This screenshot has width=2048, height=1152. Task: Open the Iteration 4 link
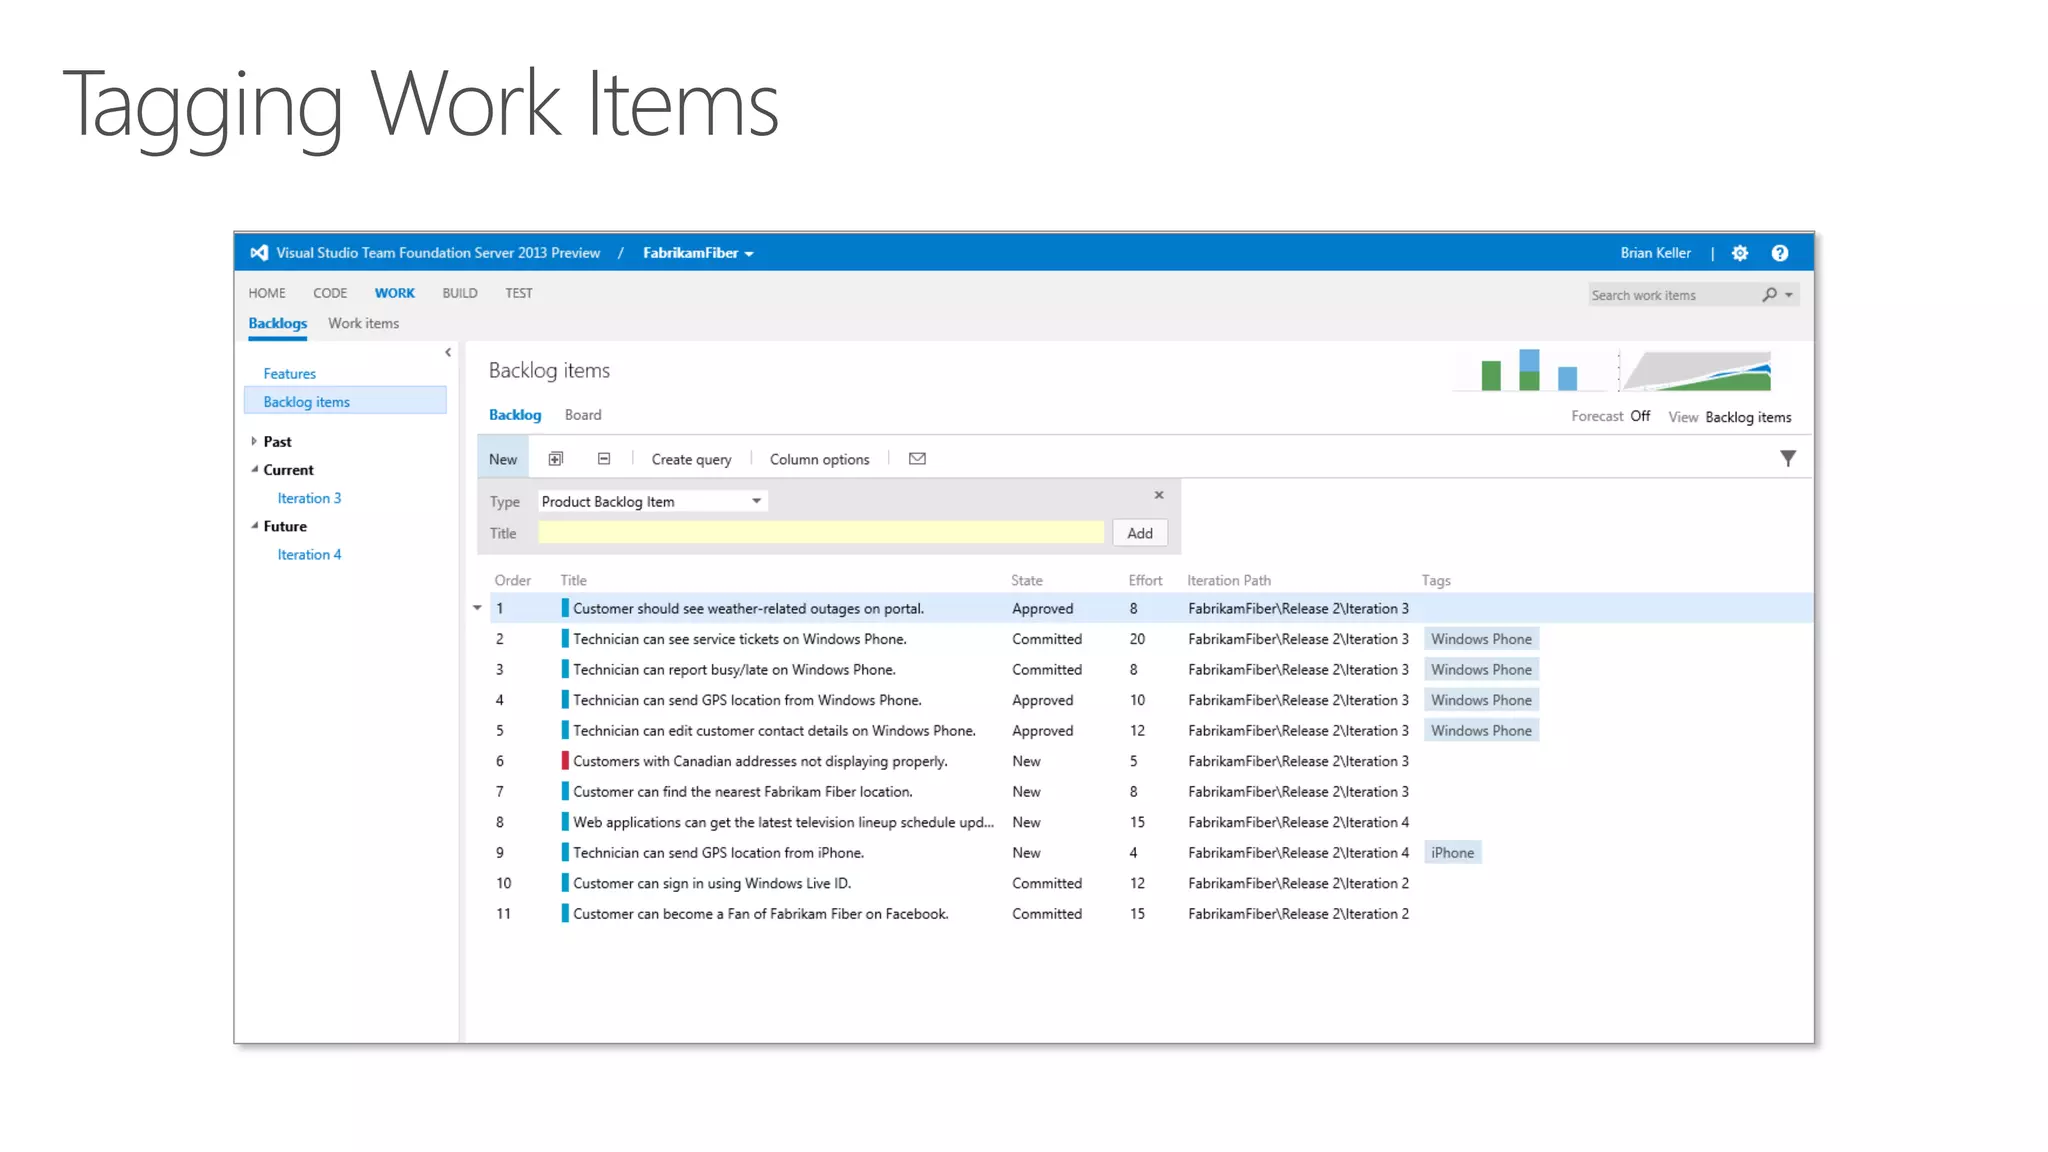309,554
